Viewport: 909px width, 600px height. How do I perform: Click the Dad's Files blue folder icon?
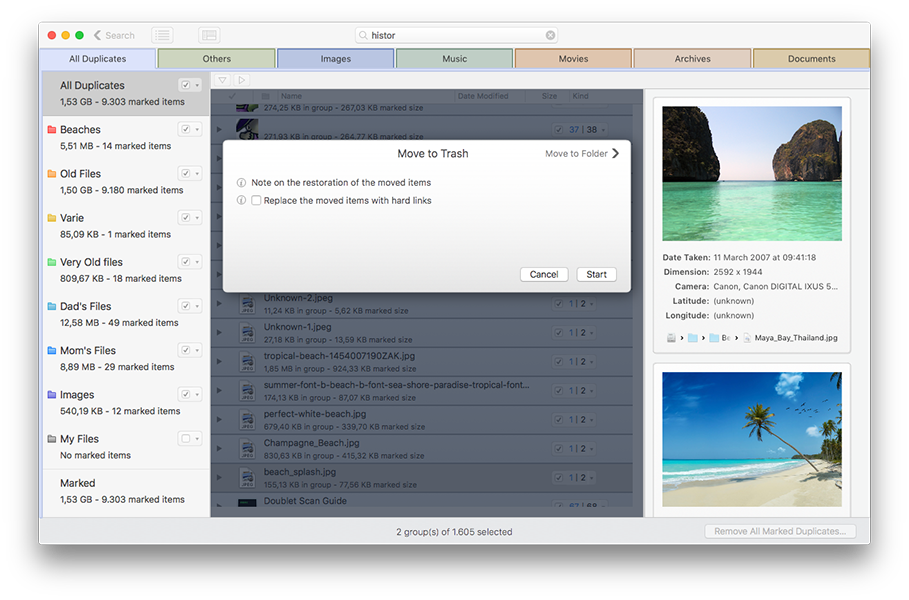point(52,306)
